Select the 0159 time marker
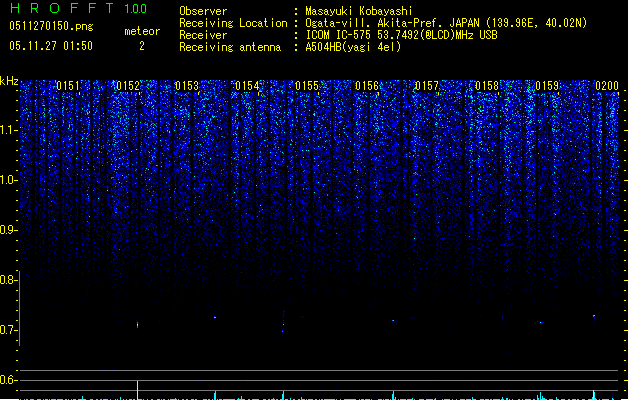Viewport: 629px width, 400px height. pos(547,86)
